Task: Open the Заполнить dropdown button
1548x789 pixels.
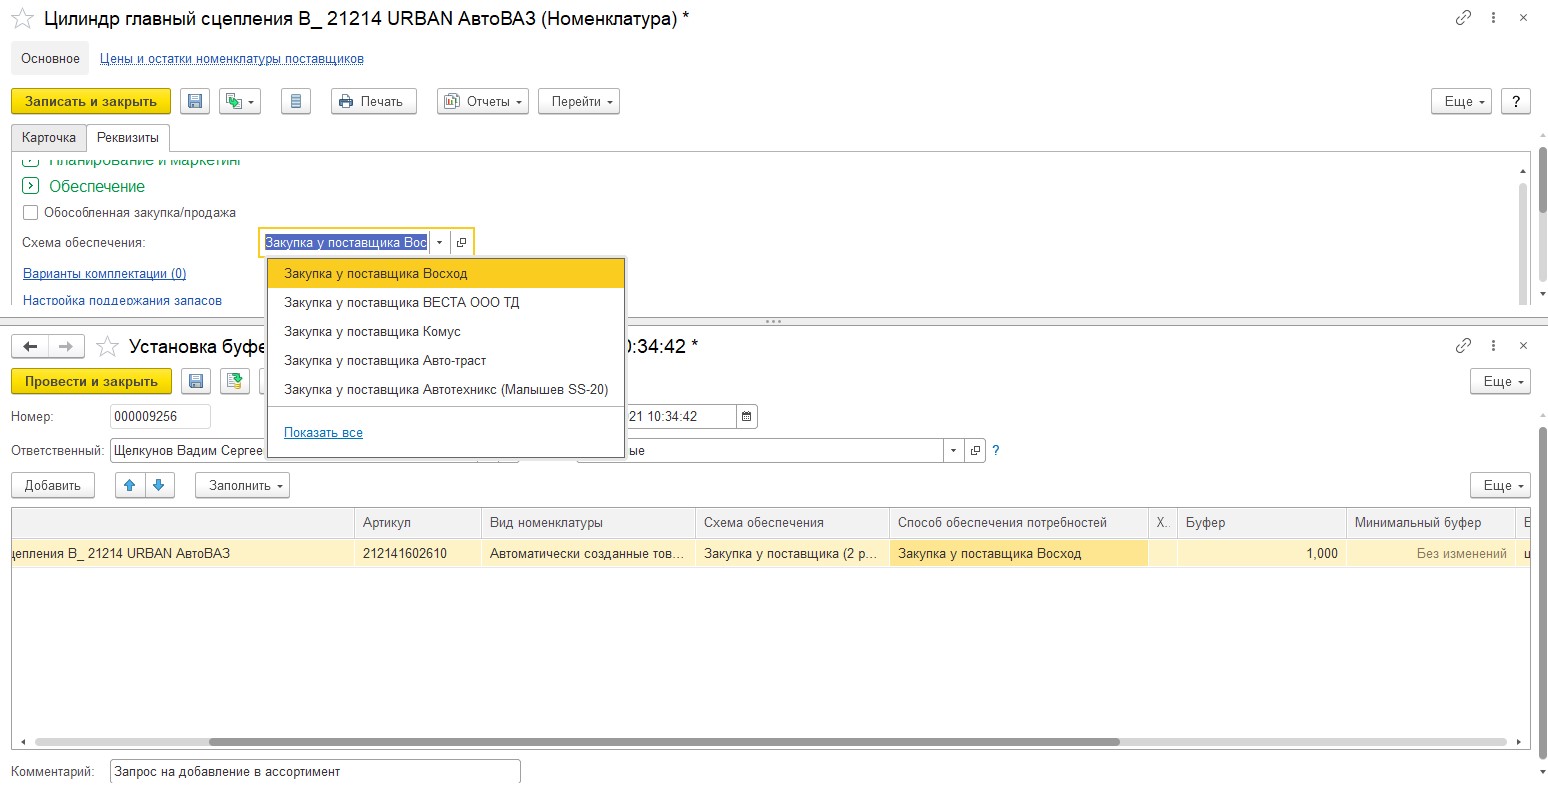Action: click(x=242, y=485)
